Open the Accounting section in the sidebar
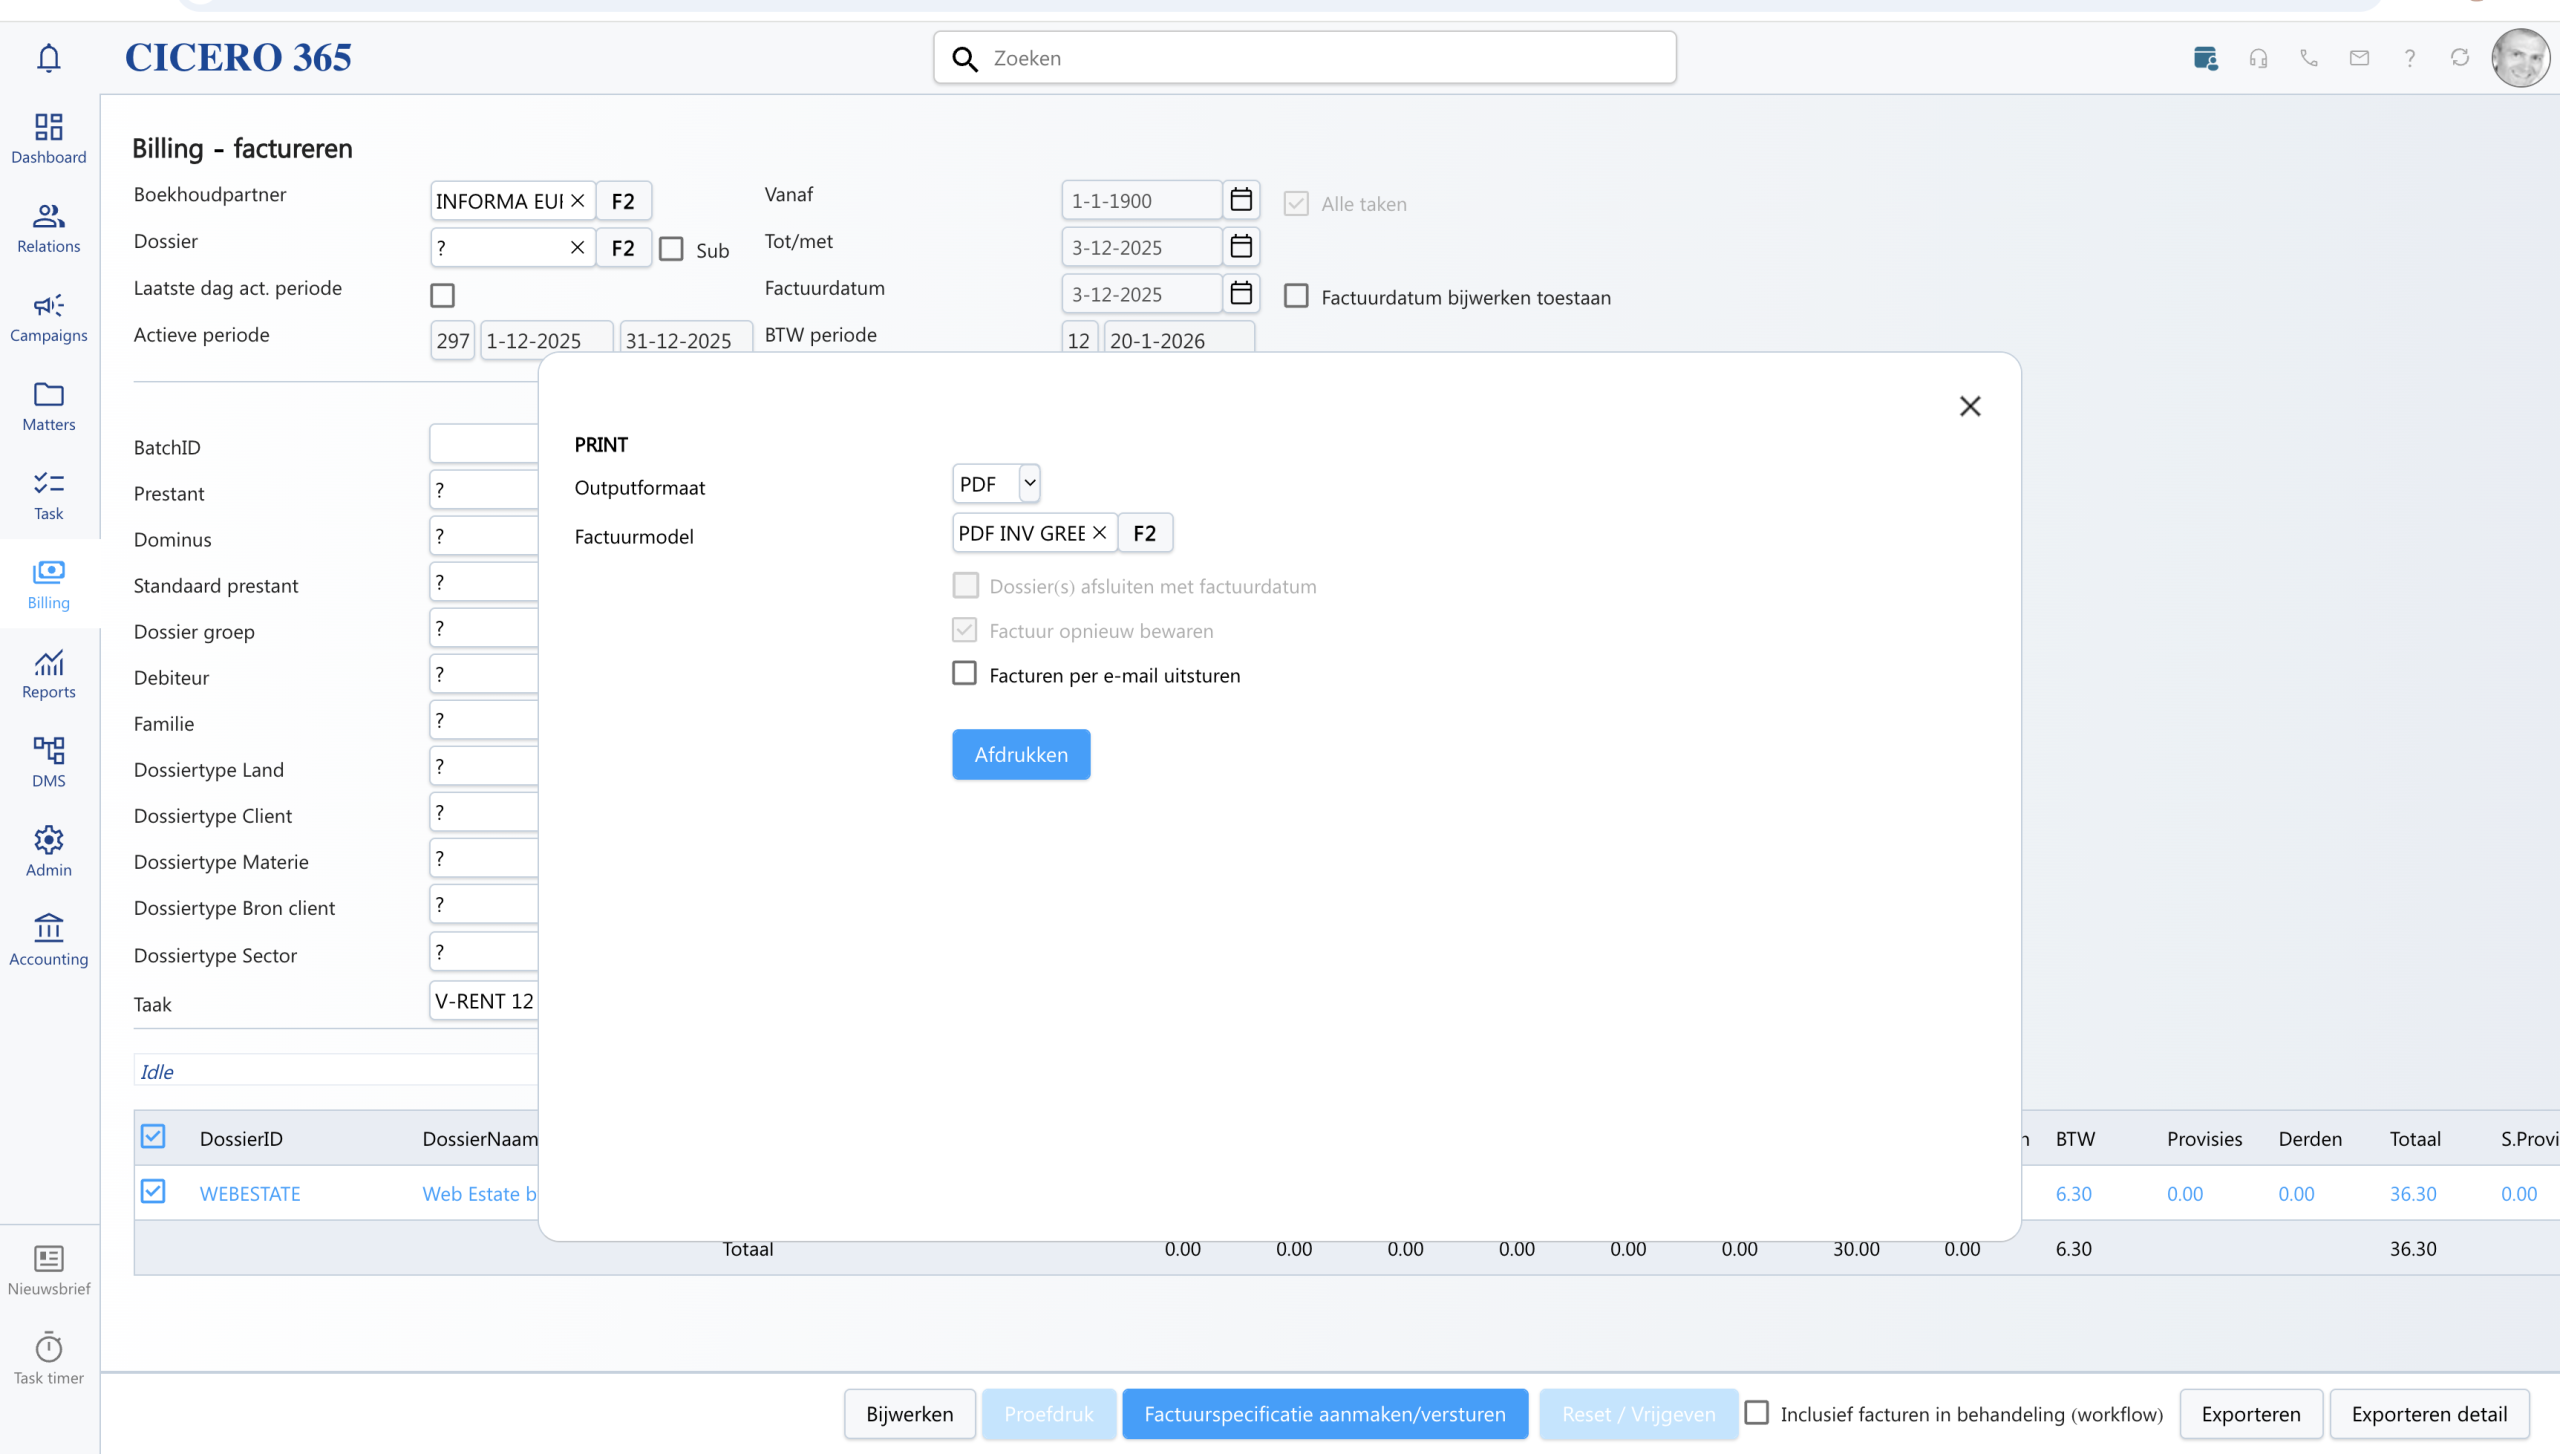This screenshot has width=2560, height=1454. click(48, 940)
